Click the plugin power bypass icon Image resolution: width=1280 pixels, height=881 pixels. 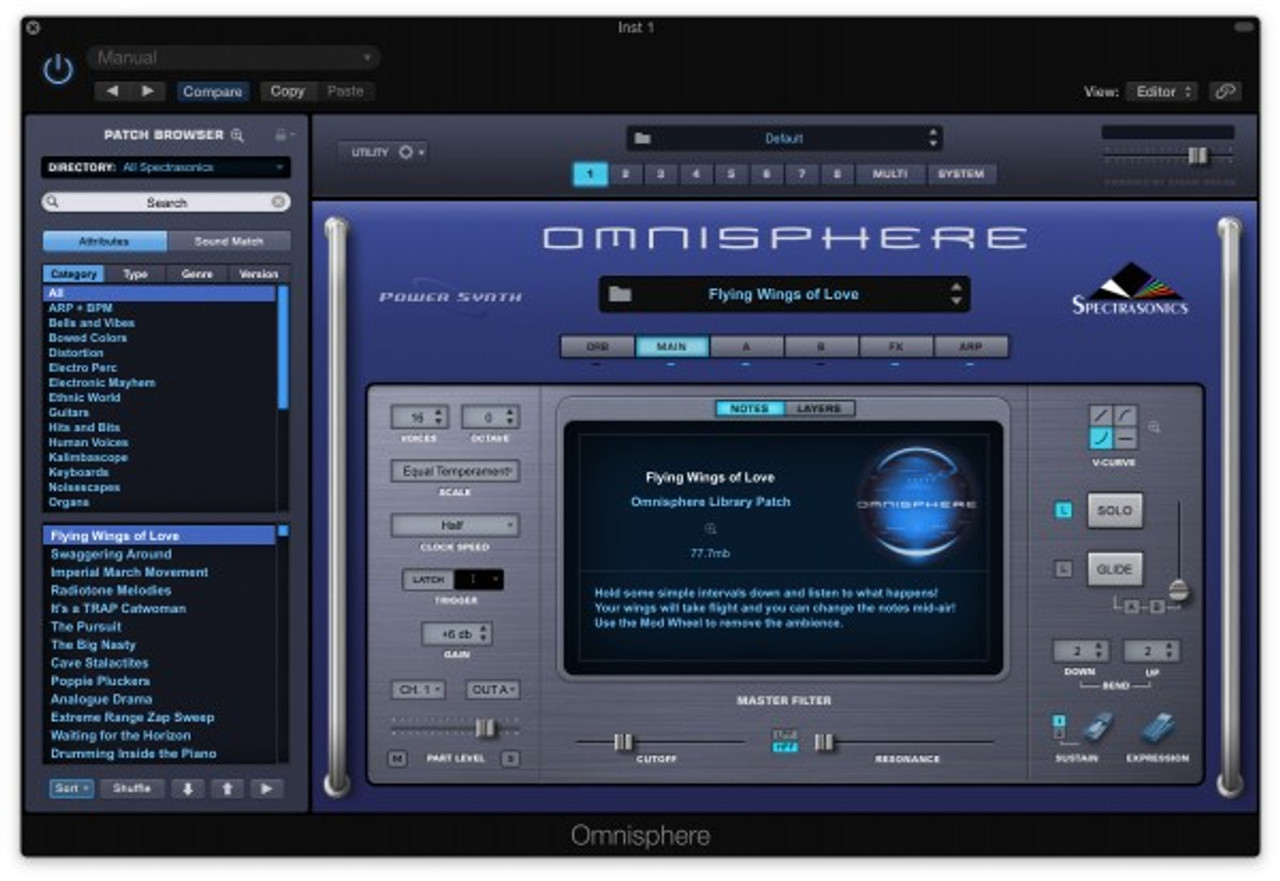click(58, 69)
